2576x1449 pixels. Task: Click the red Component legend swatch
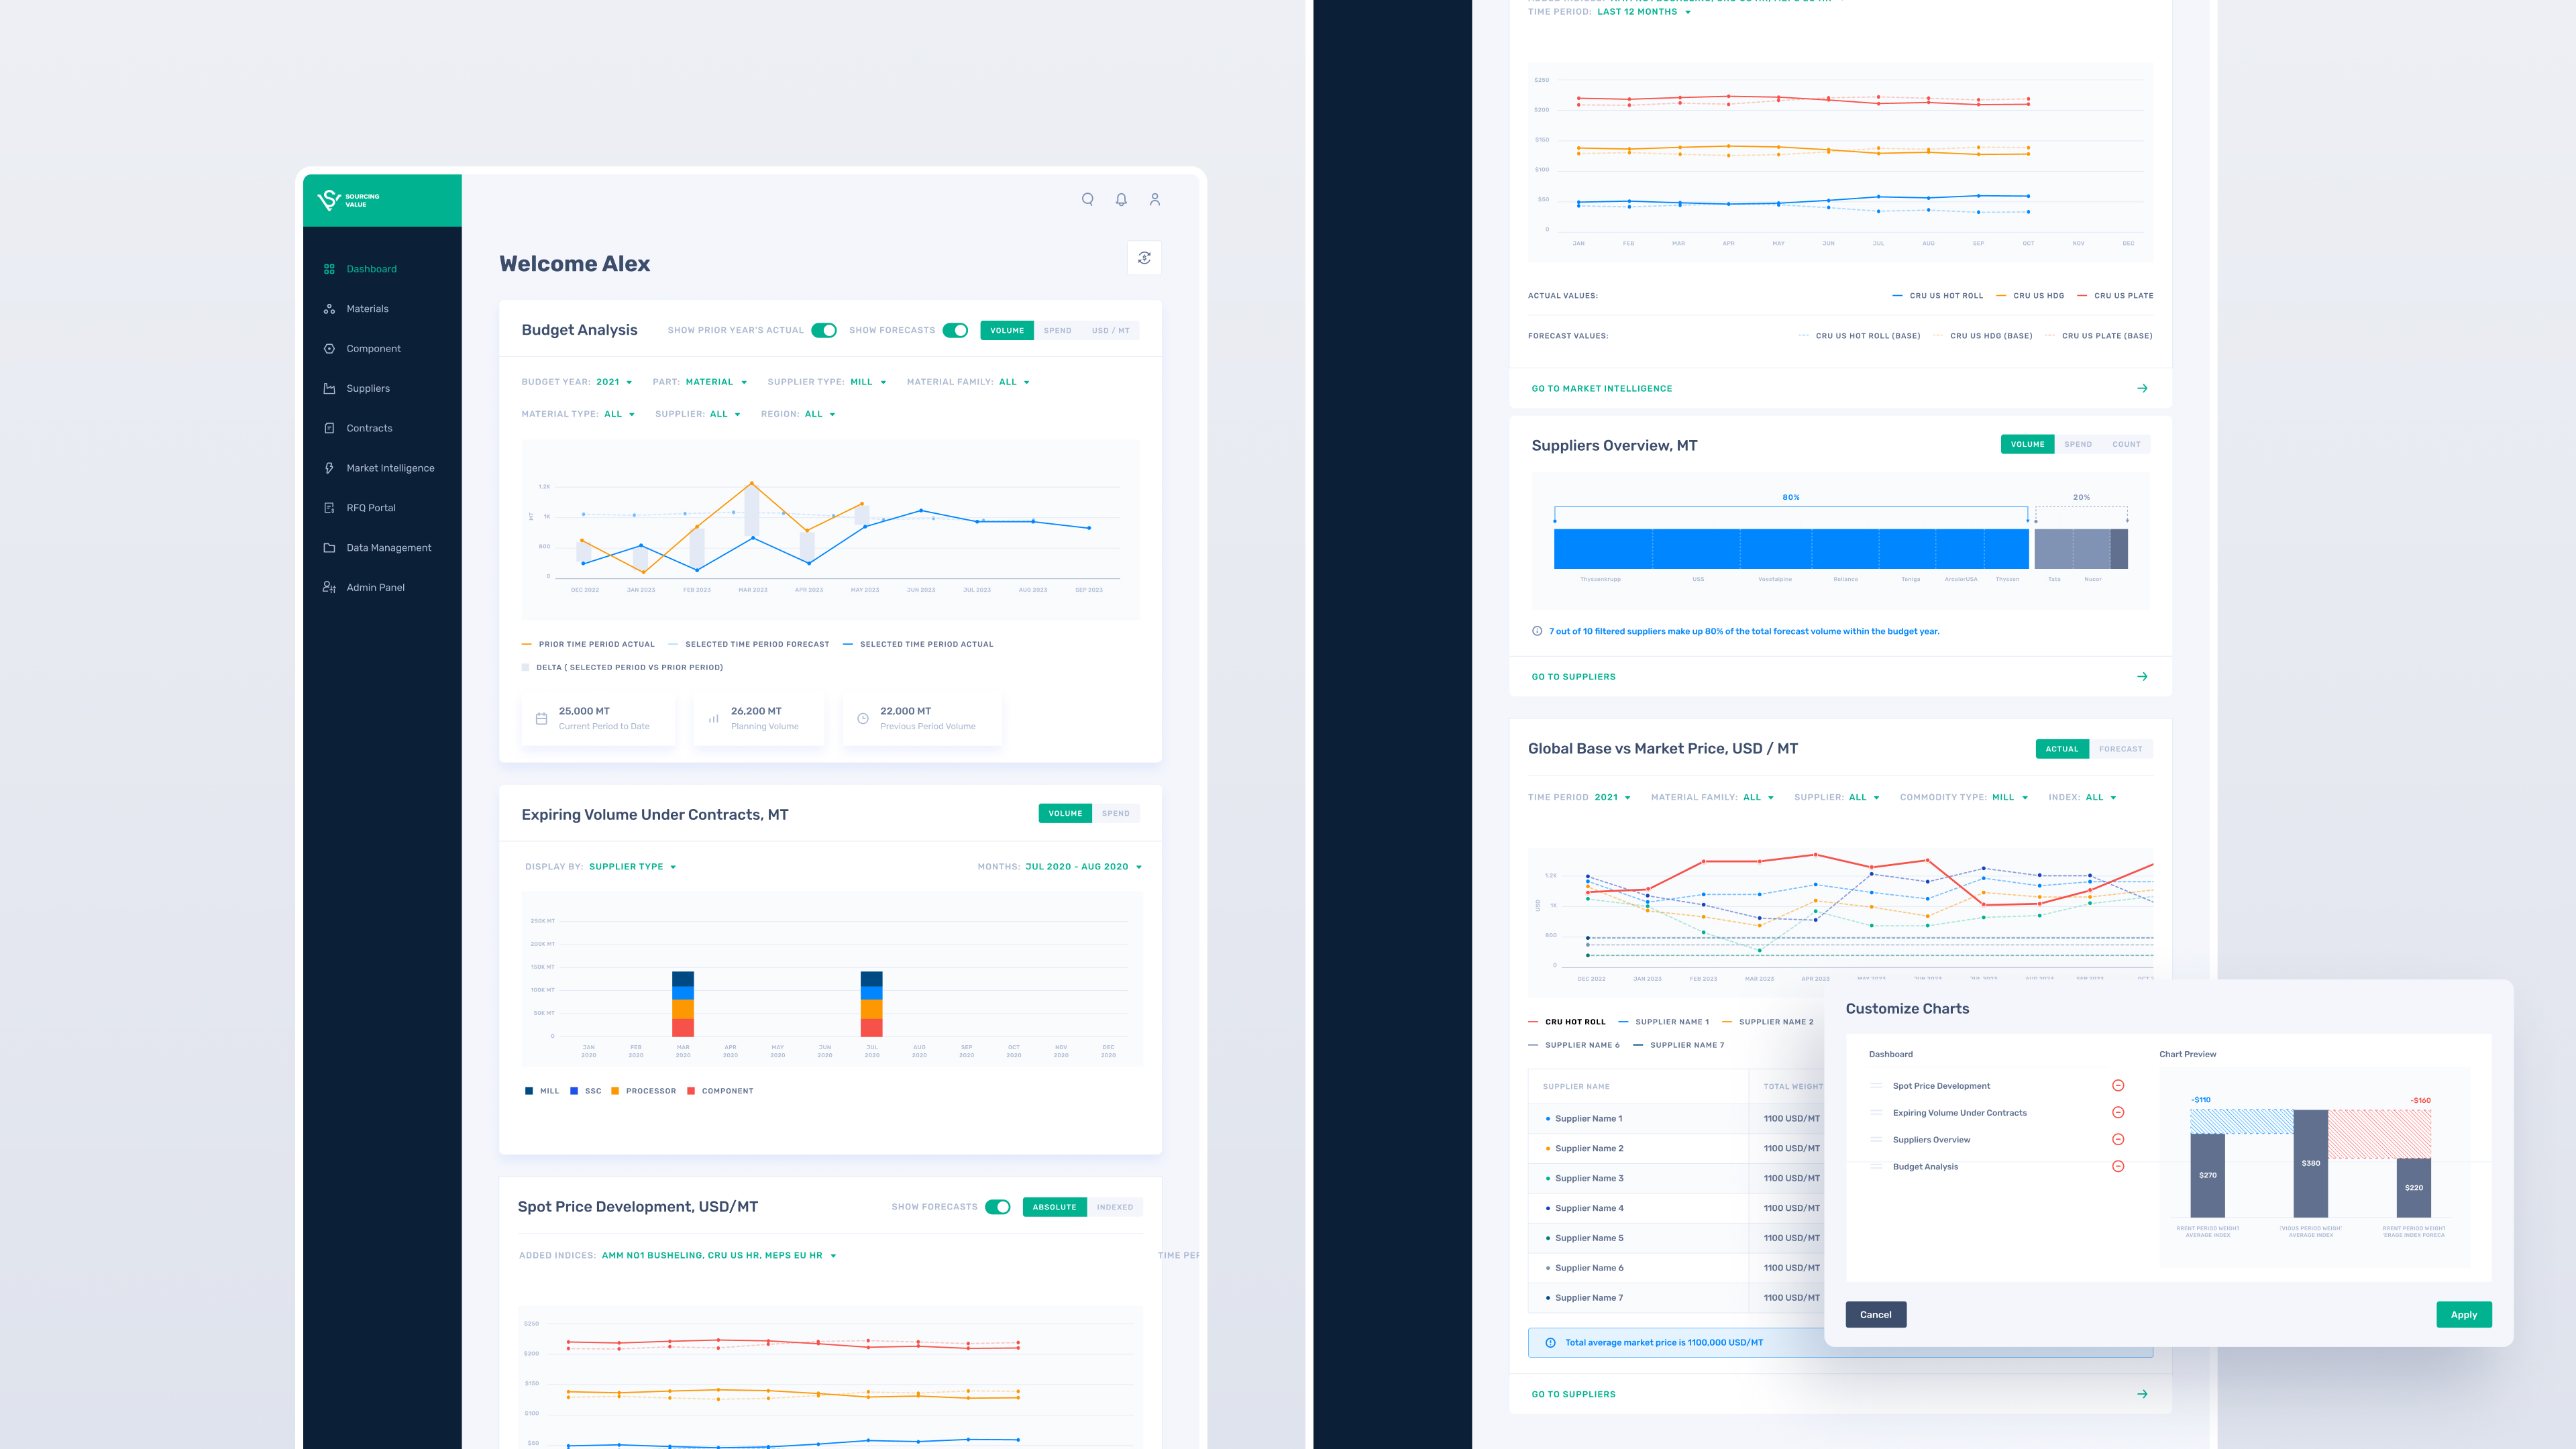click(x=691, y=1091)
